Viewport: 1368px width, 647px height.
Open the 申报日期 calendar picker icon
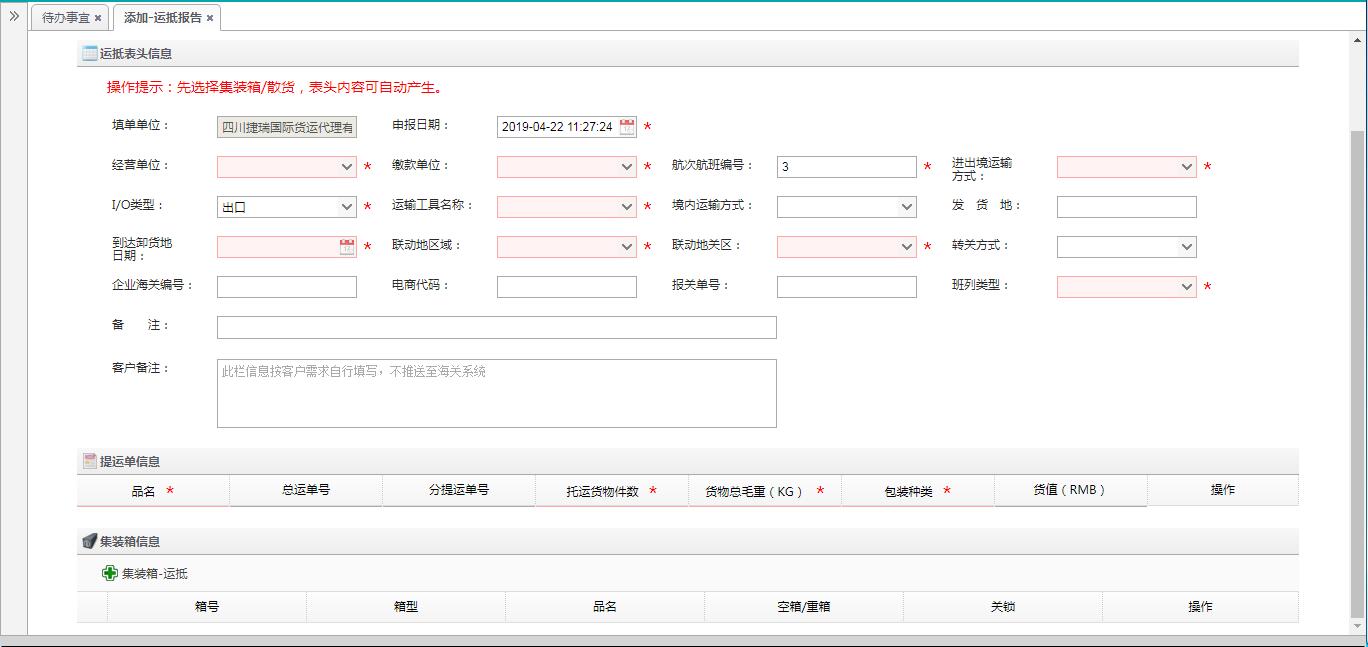[x=627, y=127]
